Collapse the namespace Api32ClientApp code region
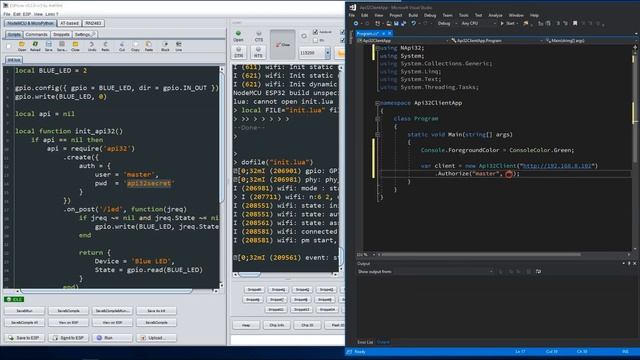The width and height of the screenshot is (640, 360). coord(378,103)
